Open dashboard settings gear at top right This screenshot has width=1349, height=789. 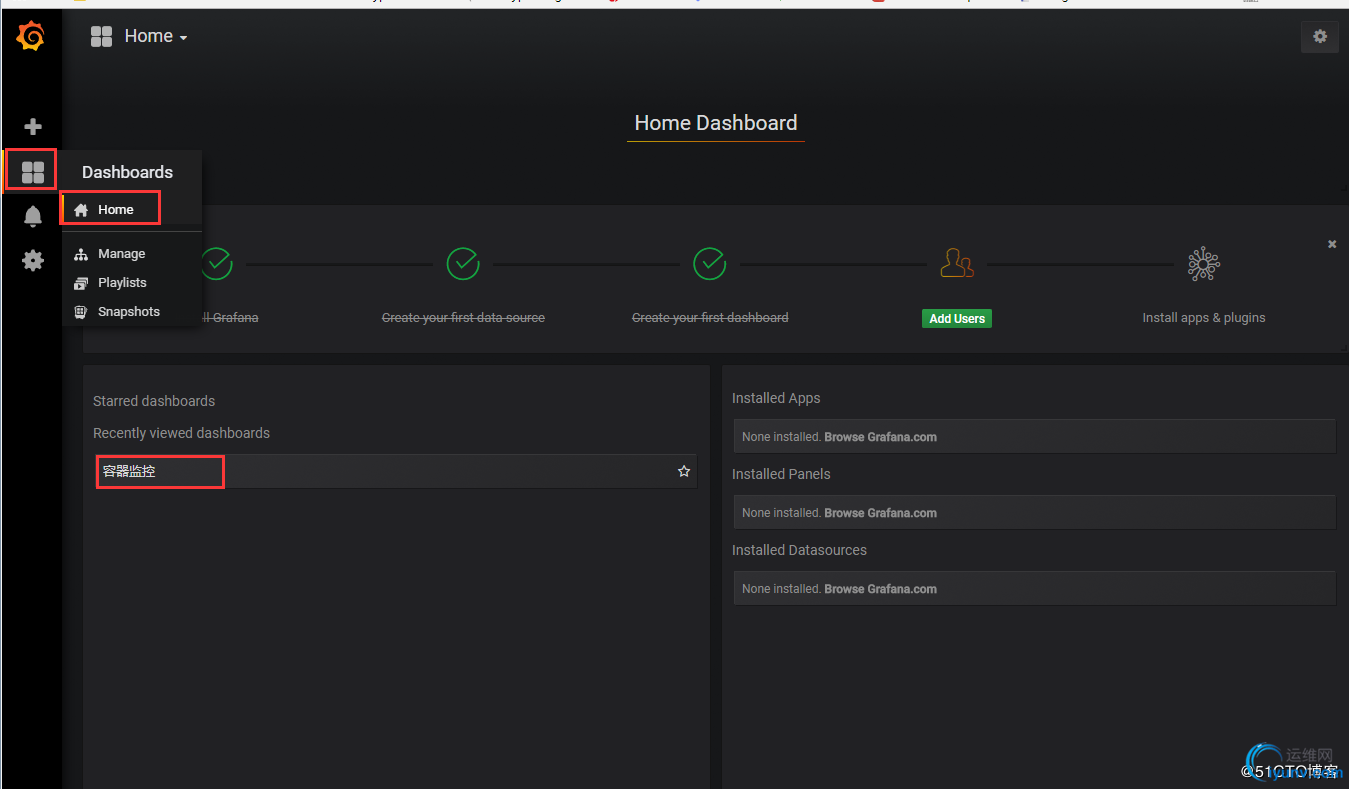1320,36
